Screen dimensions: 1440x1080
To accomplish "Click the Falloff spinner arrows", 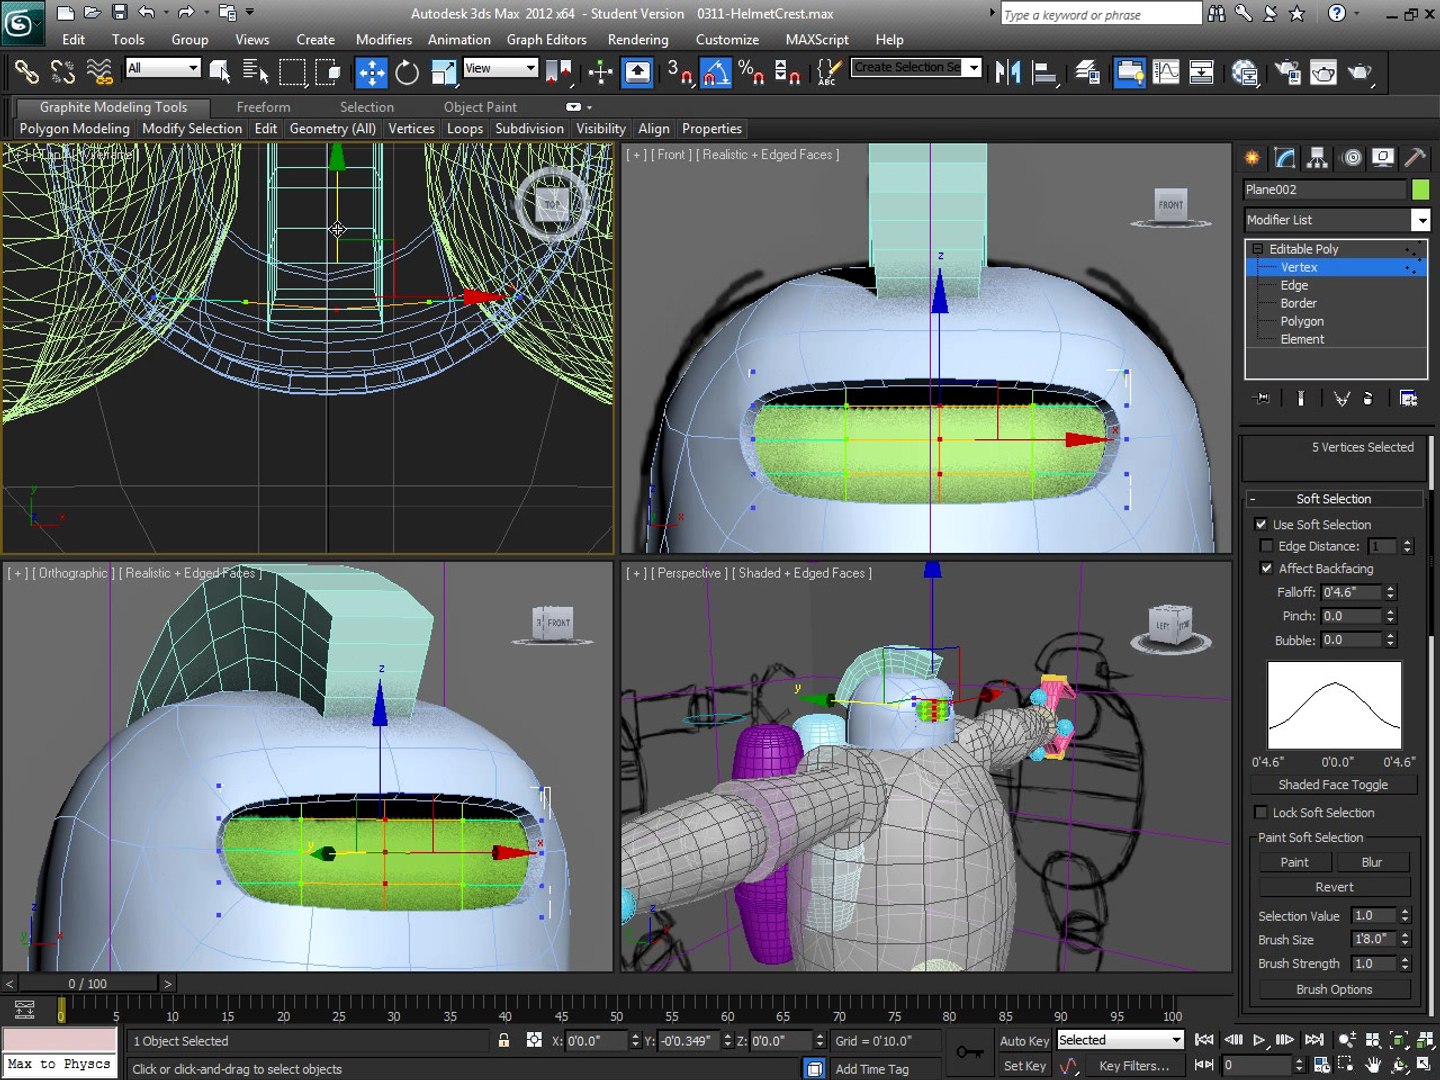I will click(x=1390, y=592).
